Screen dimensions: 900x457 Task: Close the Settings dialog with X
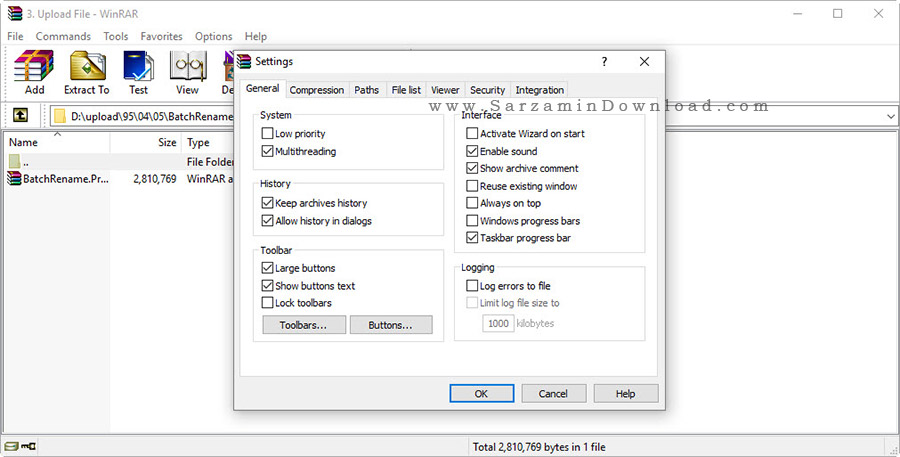(x=645, y=61)
